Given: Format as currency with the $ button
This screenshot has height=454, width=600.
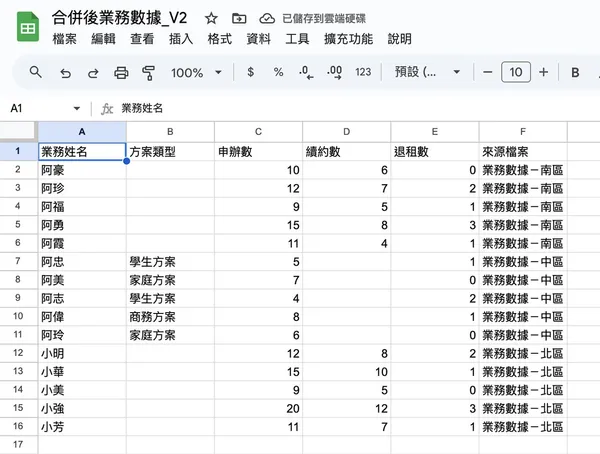Looking at the screenshot, I should [x=250, y=72].
